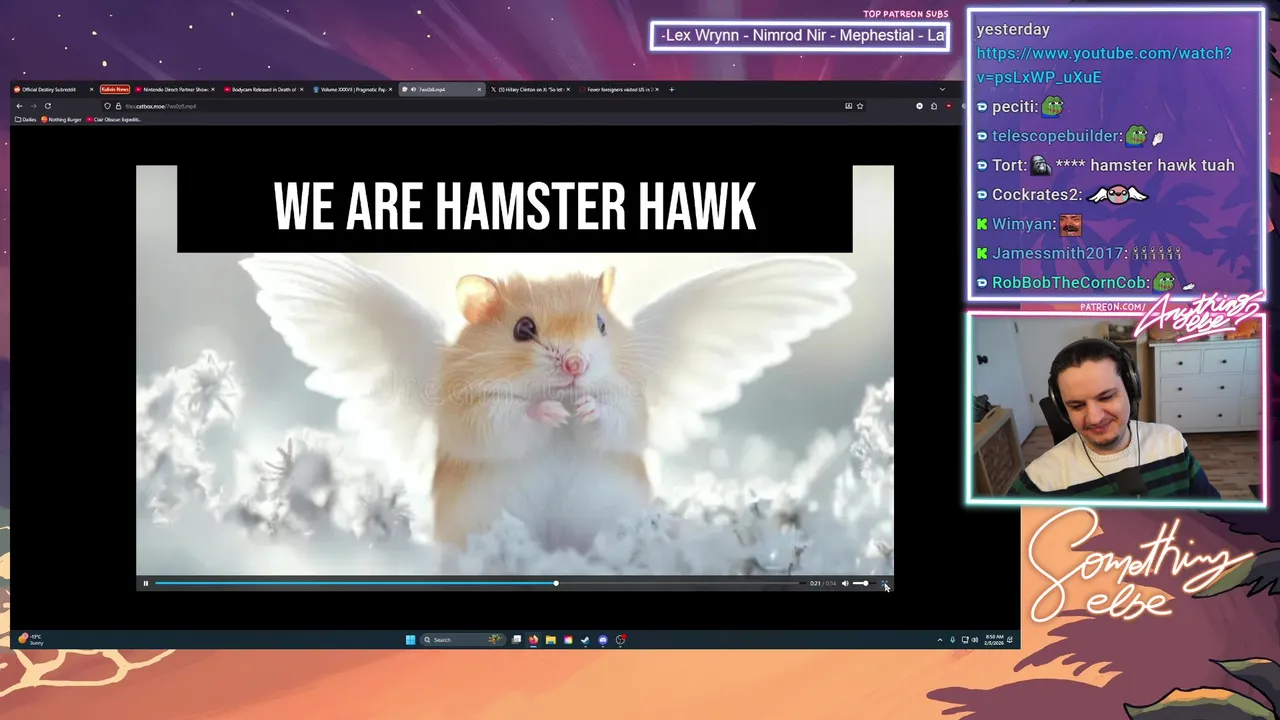Open Discord from the taskbar
1280x720 pixels.
click(603, 640)
